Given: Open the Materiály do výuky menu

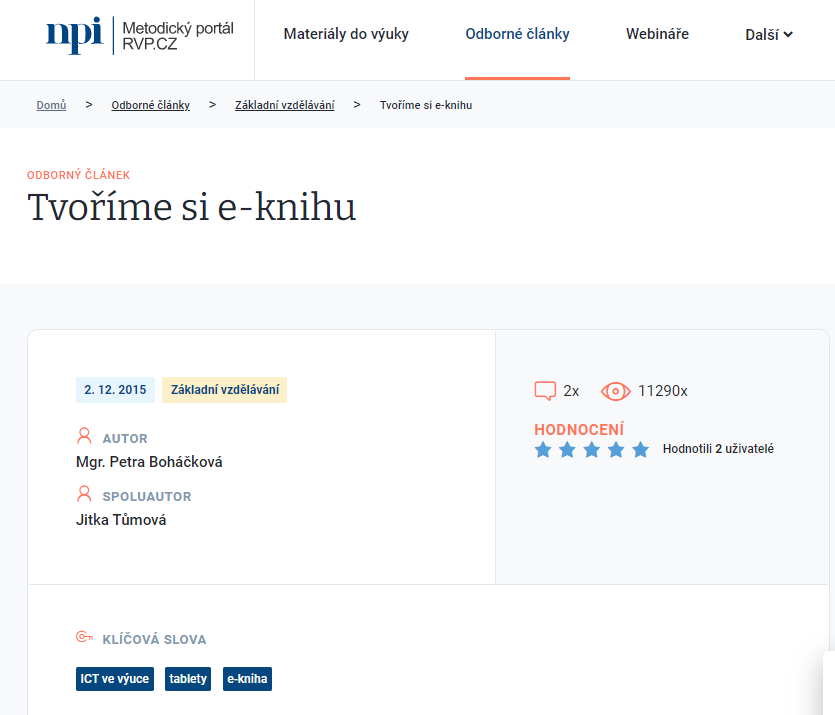Looking at the screenshot, I should pyautogui.click(x=346, y=35).
